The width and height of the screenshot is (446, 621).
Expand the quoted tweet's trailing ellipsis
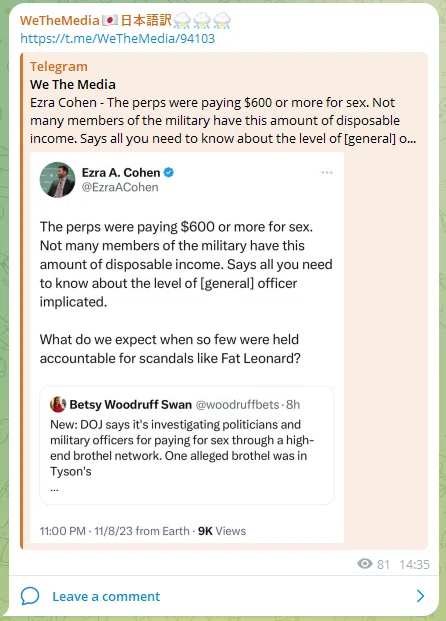click(54, 490)
